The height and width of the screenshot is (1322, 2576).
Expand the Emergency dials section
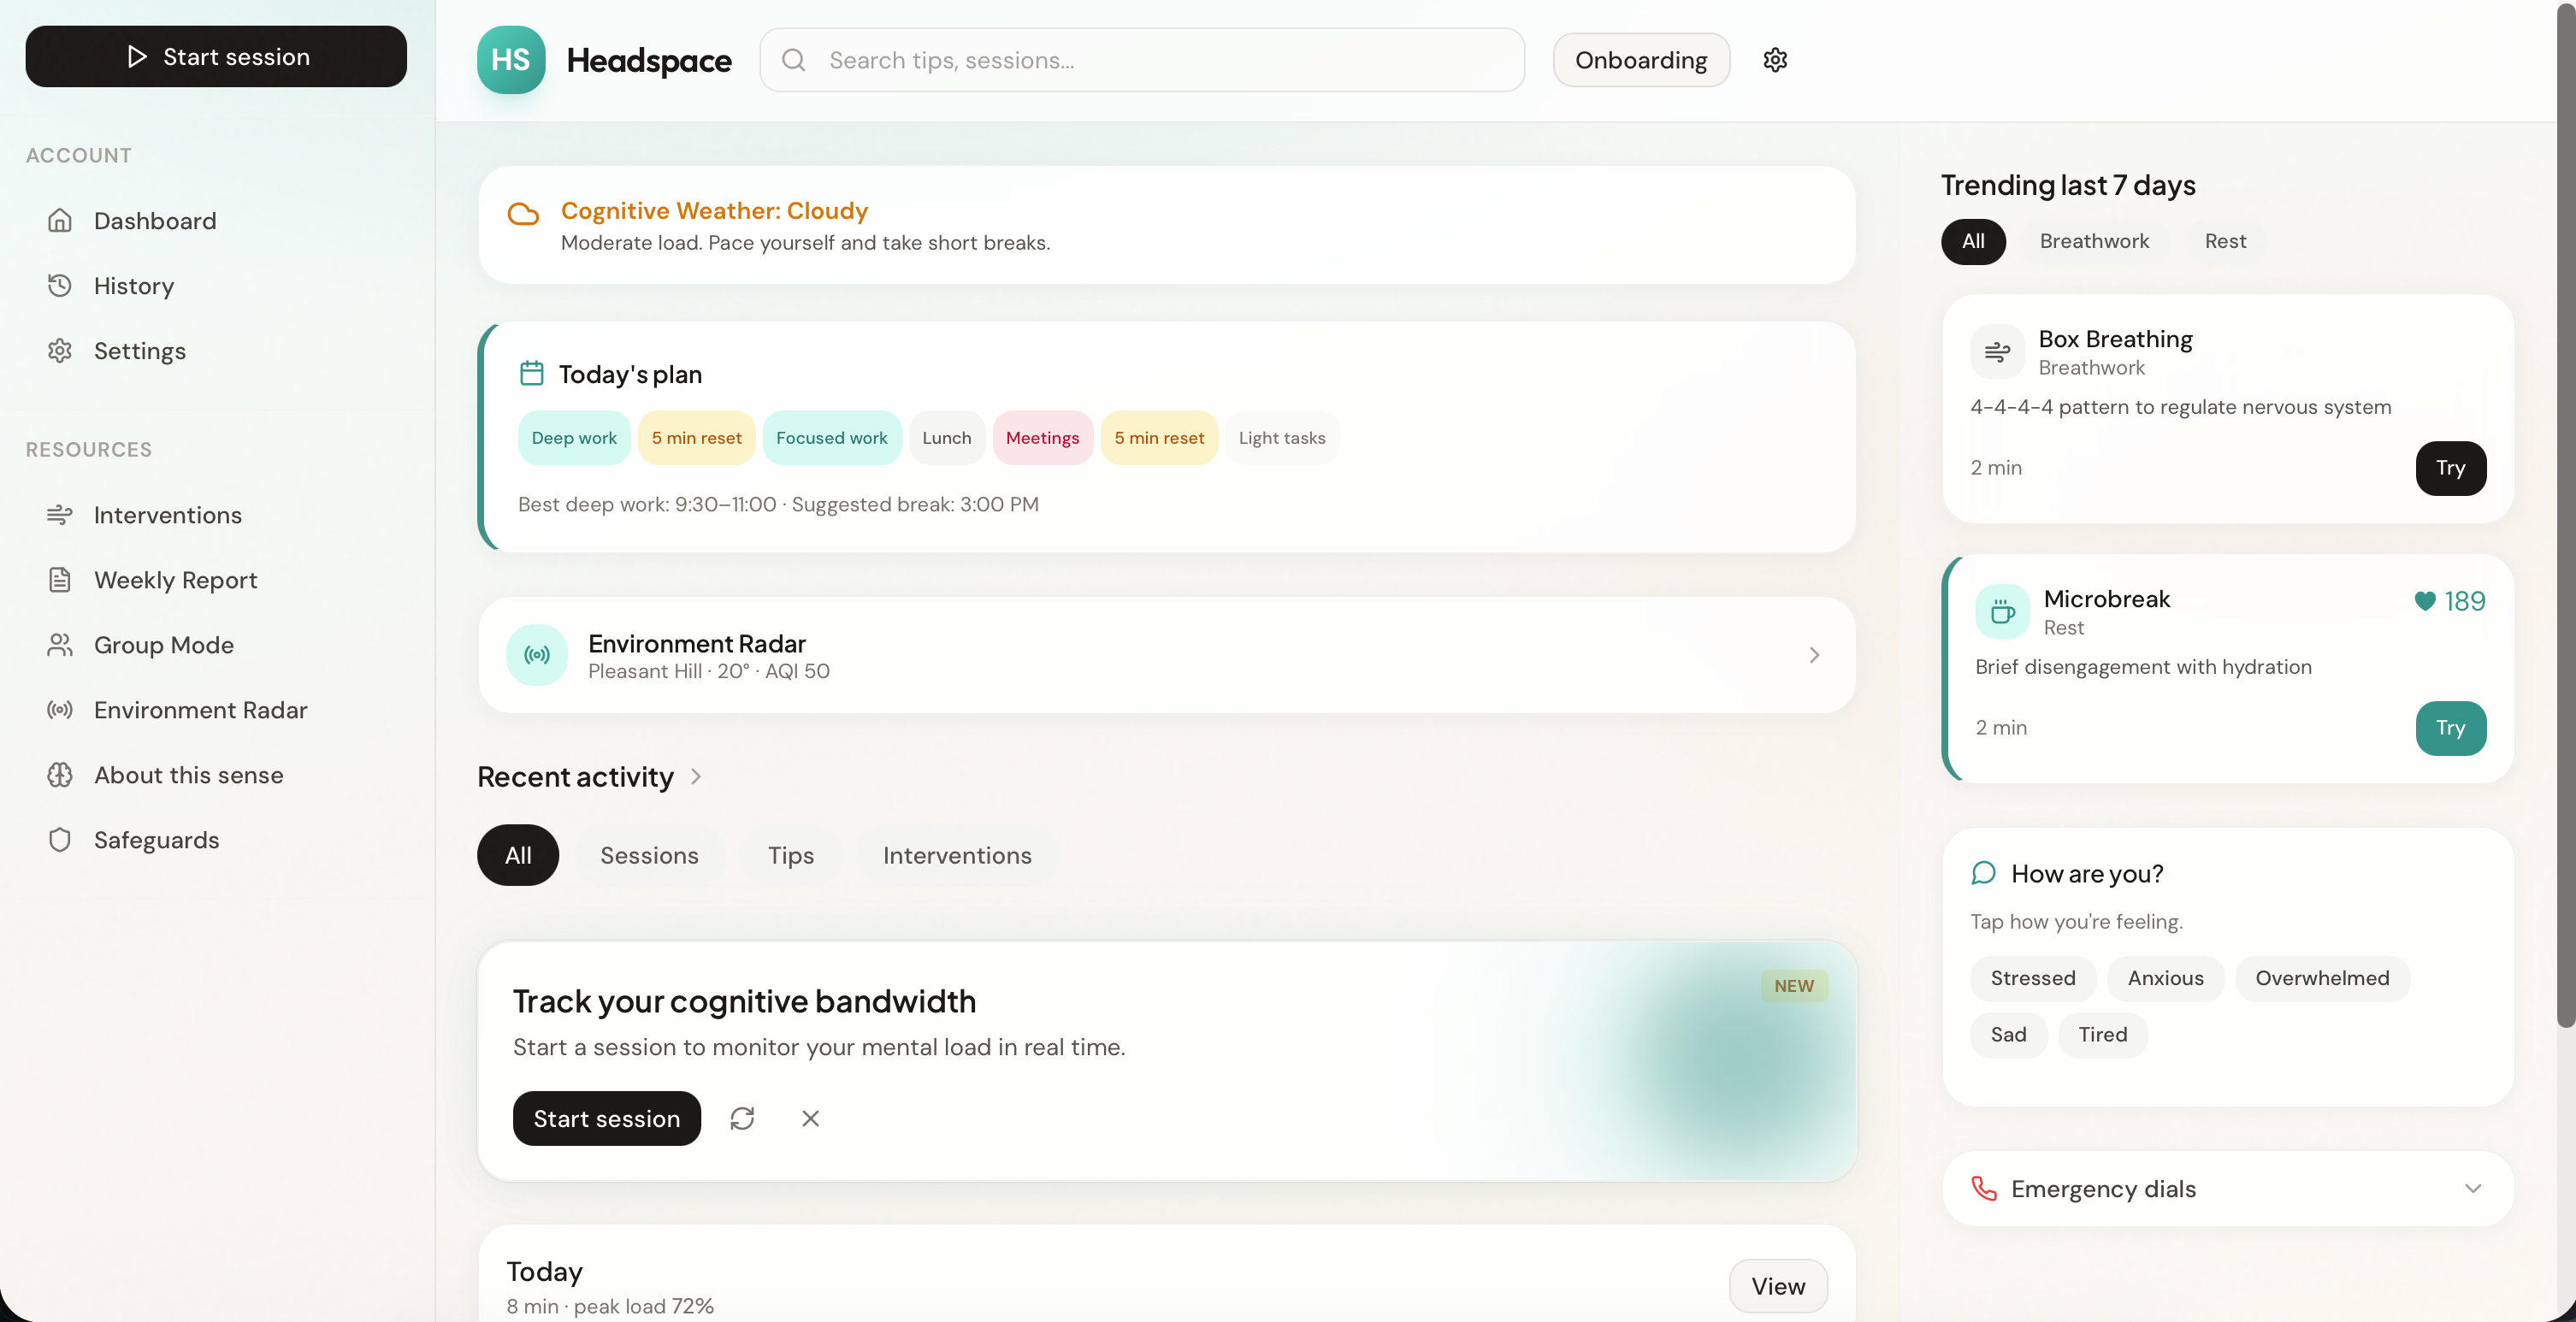(2472, 1188)
